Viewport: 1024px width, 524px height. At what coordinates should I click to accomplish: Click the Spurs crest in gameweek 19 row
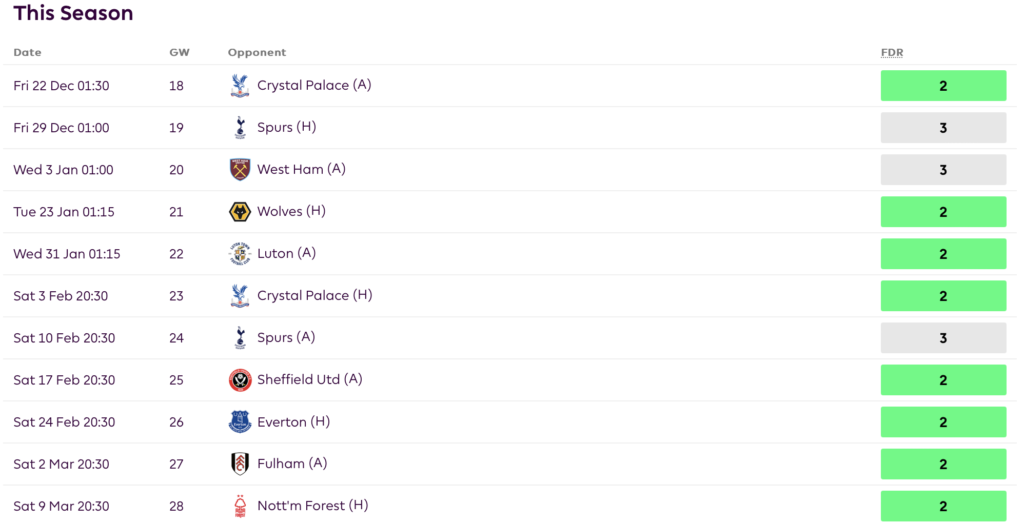click(x=239, y=128)
